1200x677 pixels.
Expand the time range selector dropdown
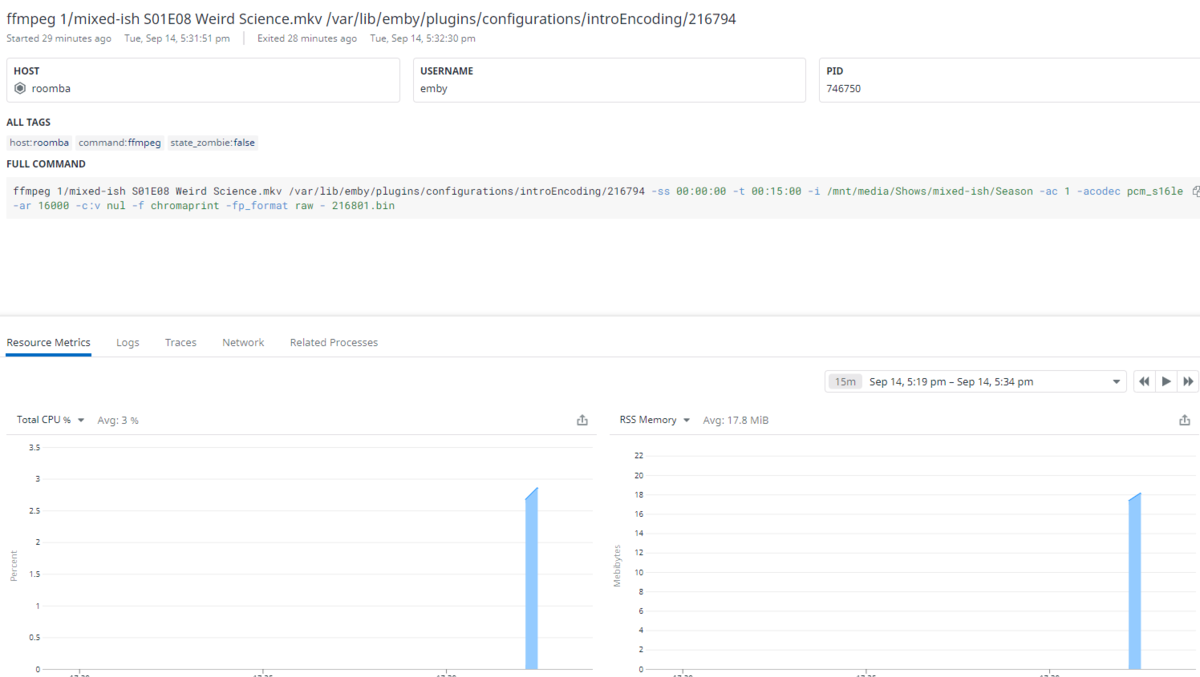point(1117,382)
